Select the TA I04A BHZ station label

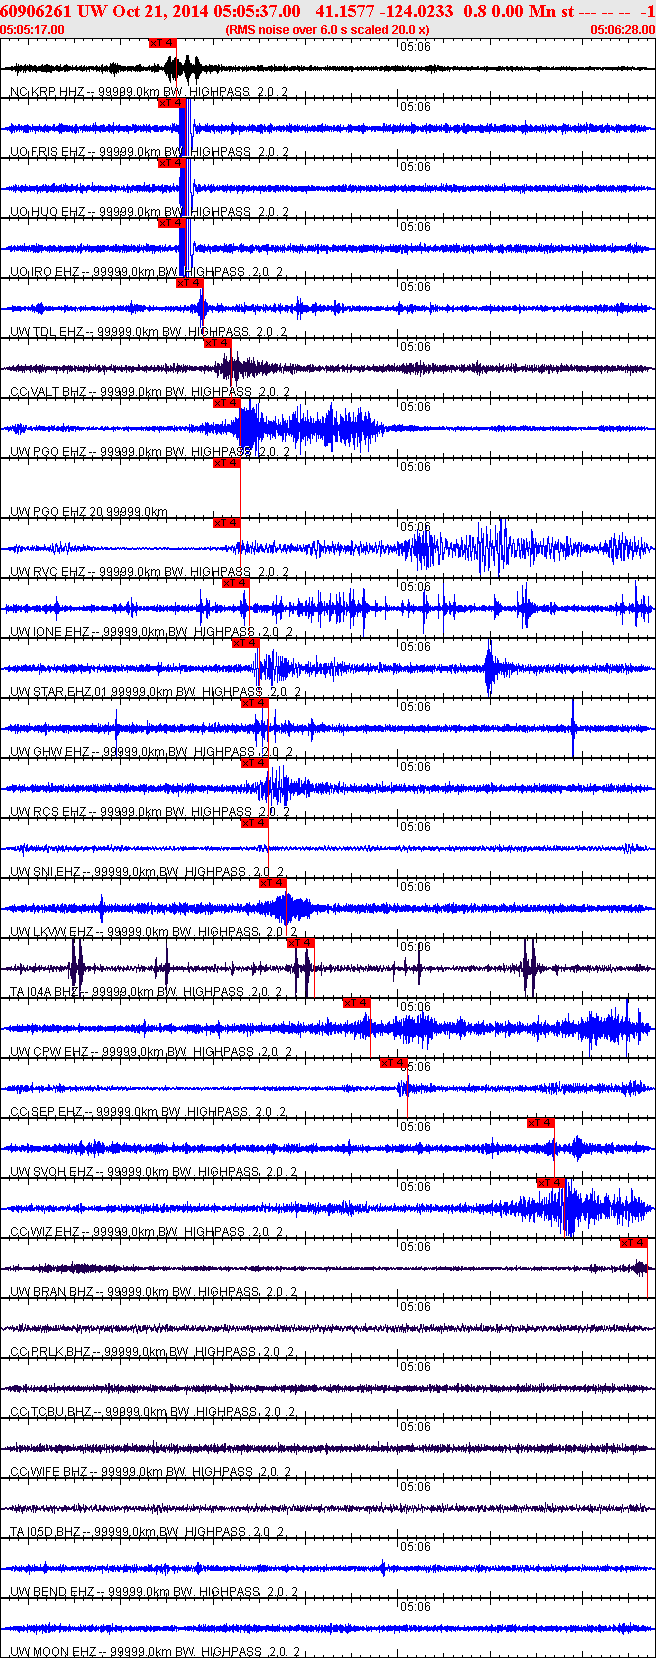pos(146,992)
